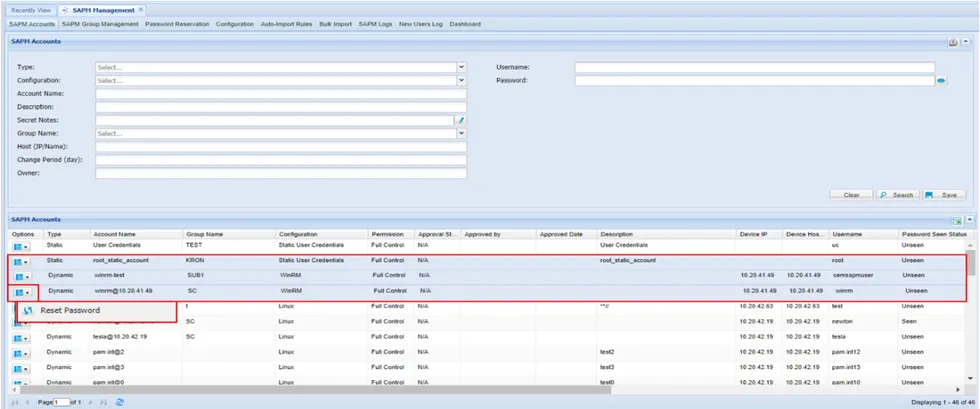Image resolution: width=980 pixels, height=409 pixels.
Task: Expand the Group Name dropdown
Action: [462, 133]
